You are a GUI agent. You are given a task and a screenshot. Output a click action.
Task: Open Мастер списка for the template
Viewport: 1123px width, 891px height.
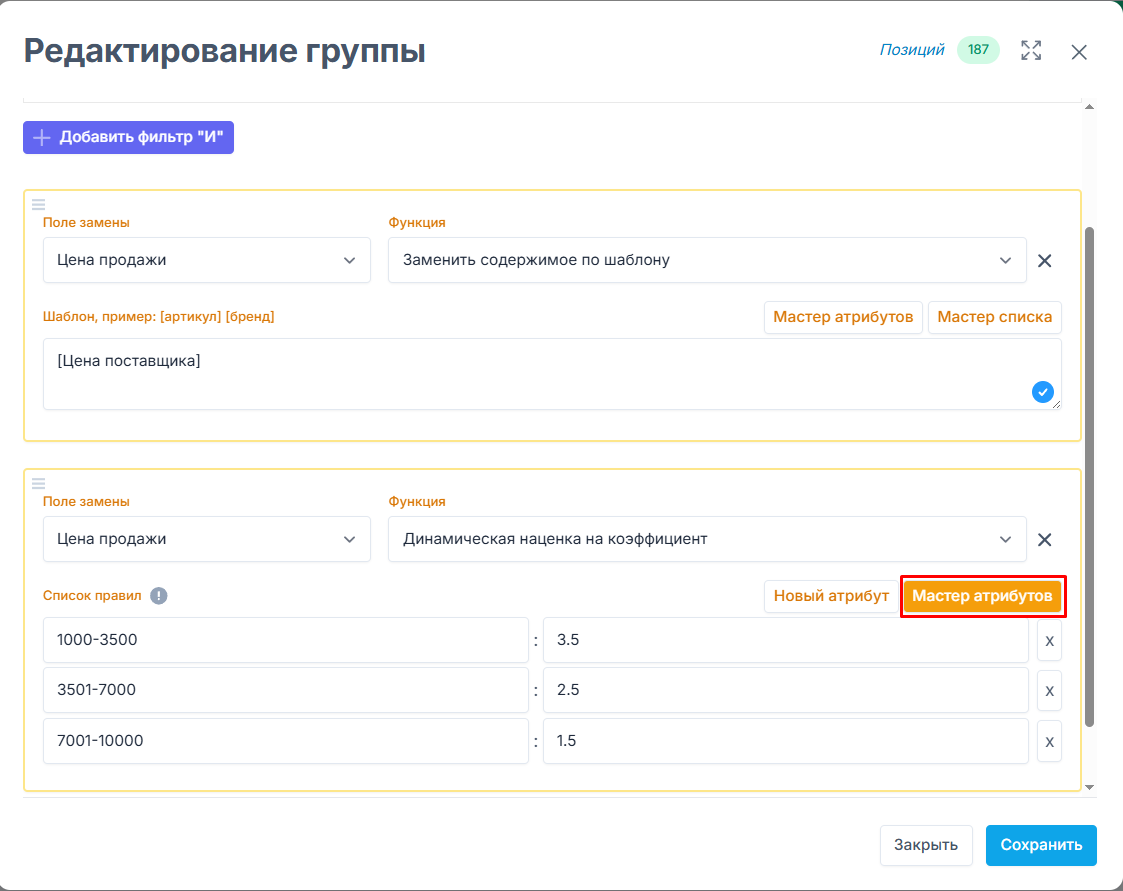pyautogui.click(x=994, y=317)
